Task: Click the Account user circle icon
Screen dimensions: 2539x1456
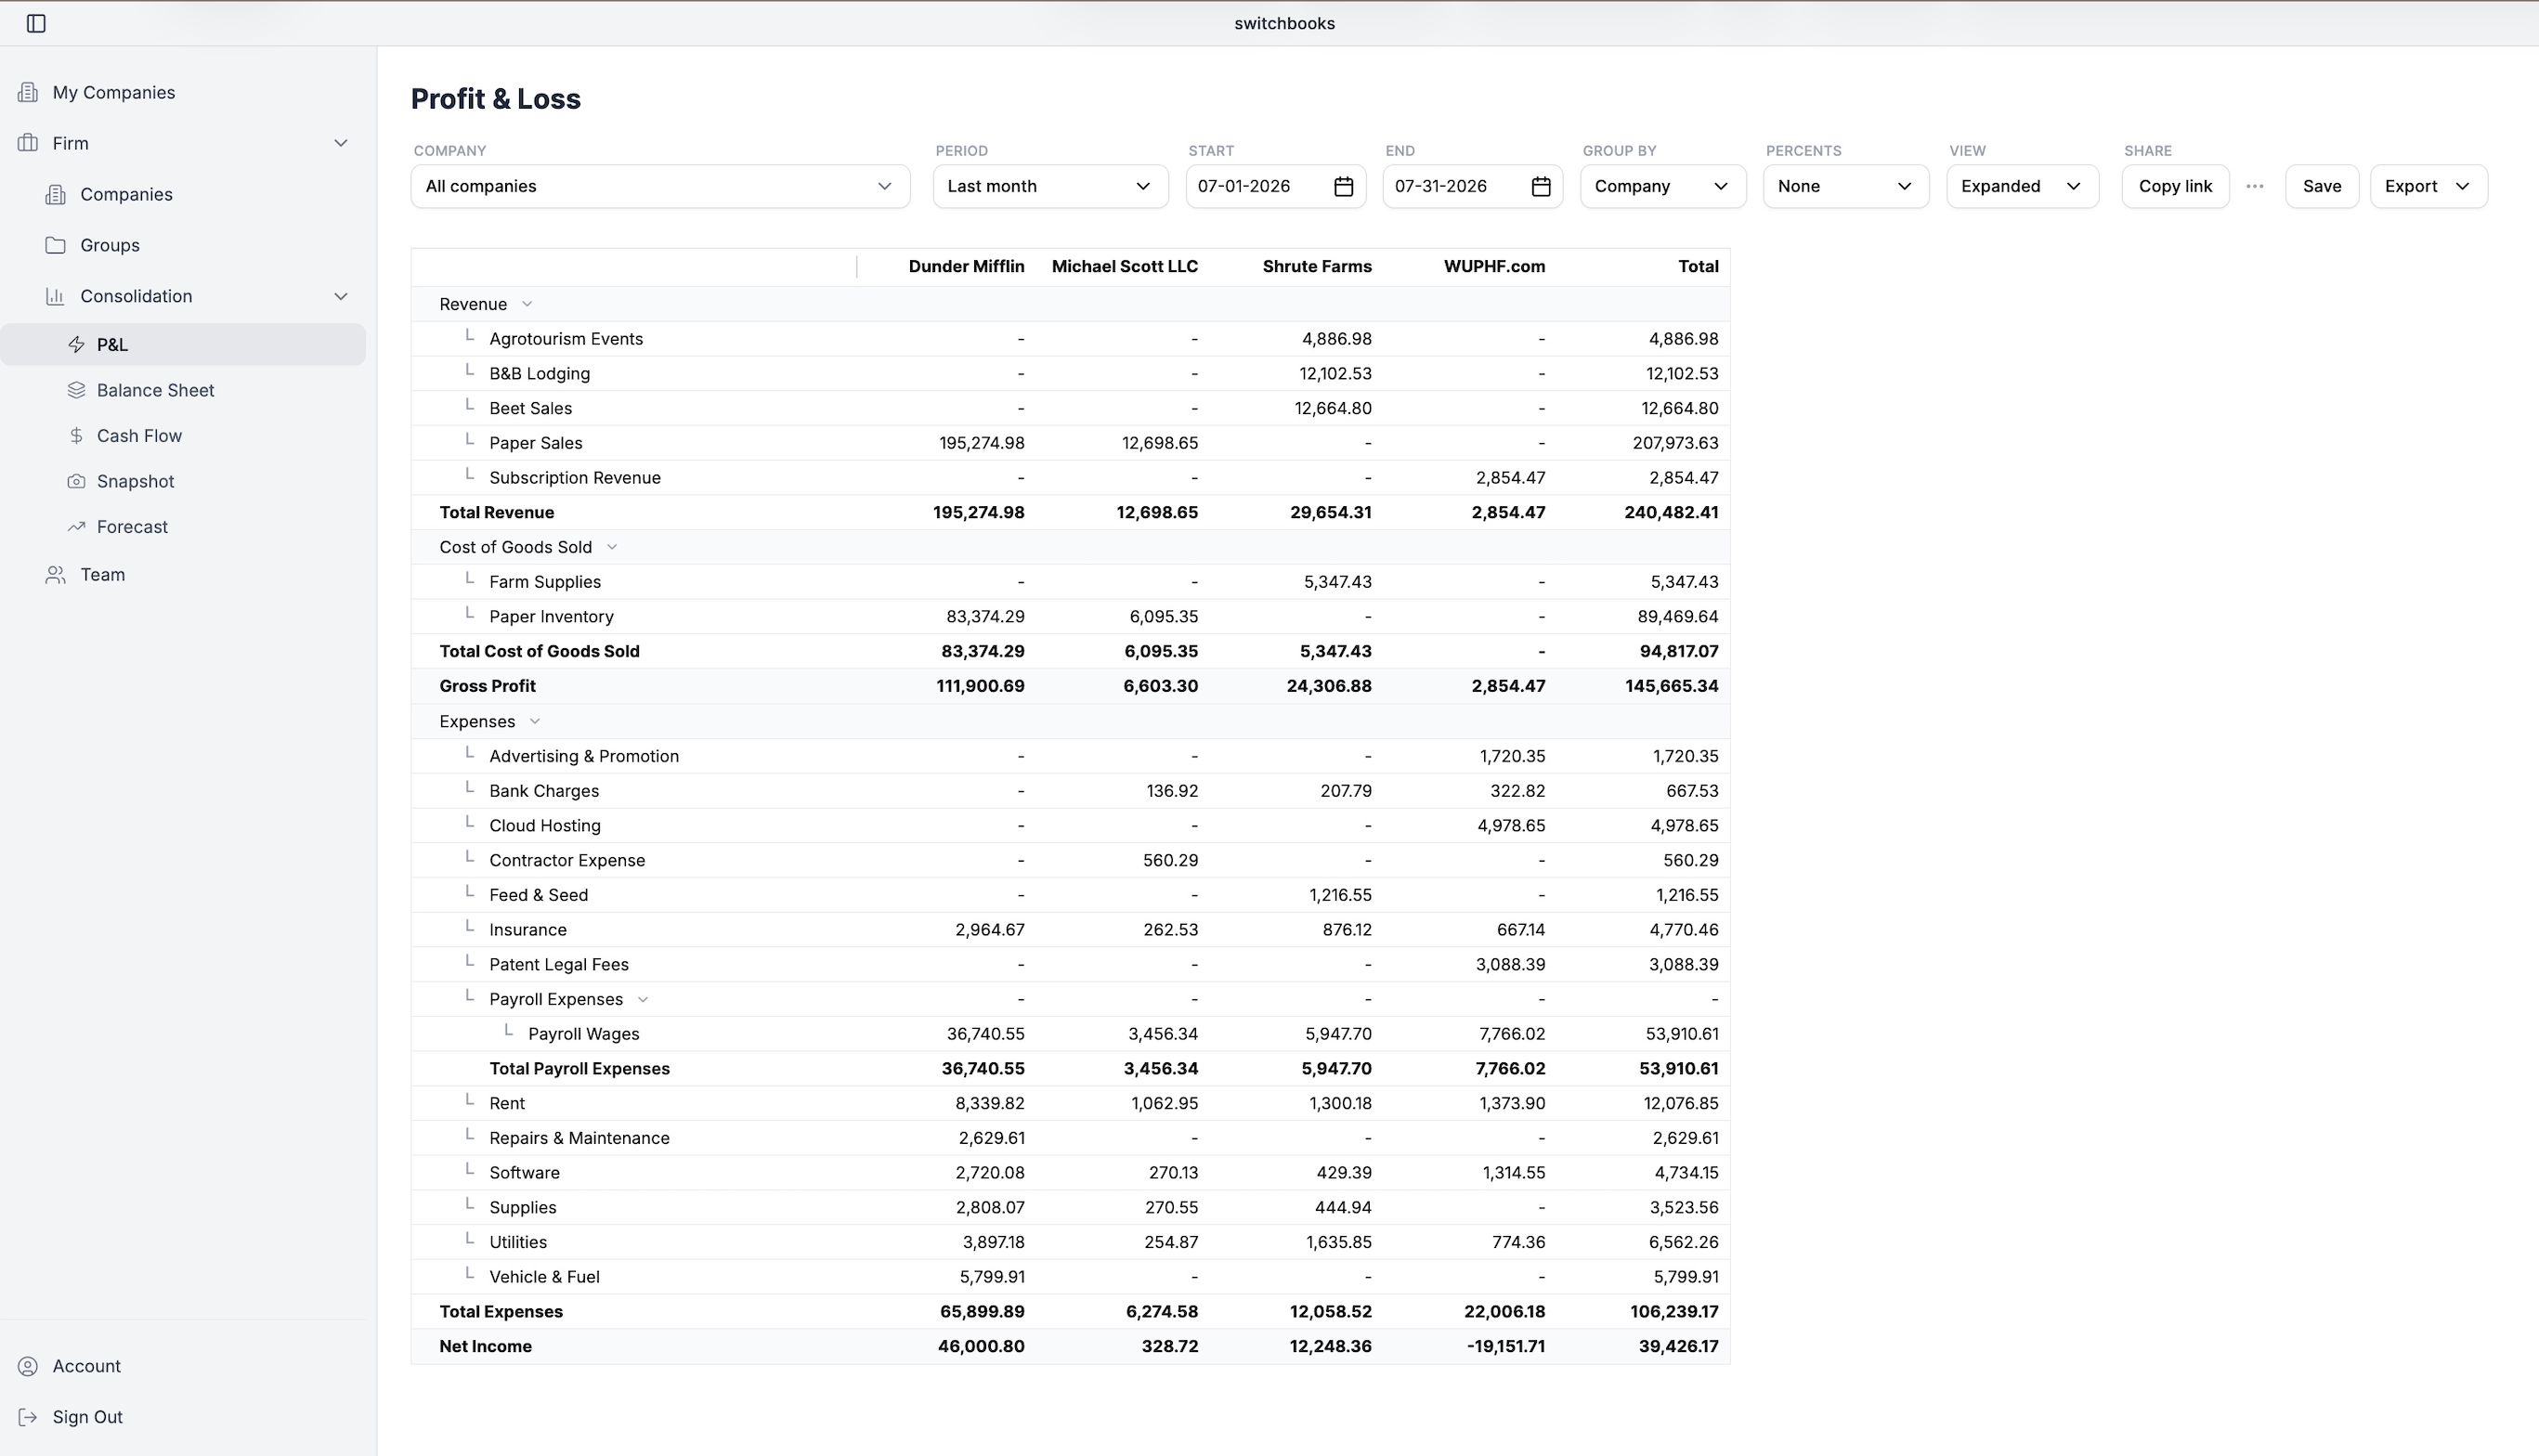Action: [x=28, y=1366]
